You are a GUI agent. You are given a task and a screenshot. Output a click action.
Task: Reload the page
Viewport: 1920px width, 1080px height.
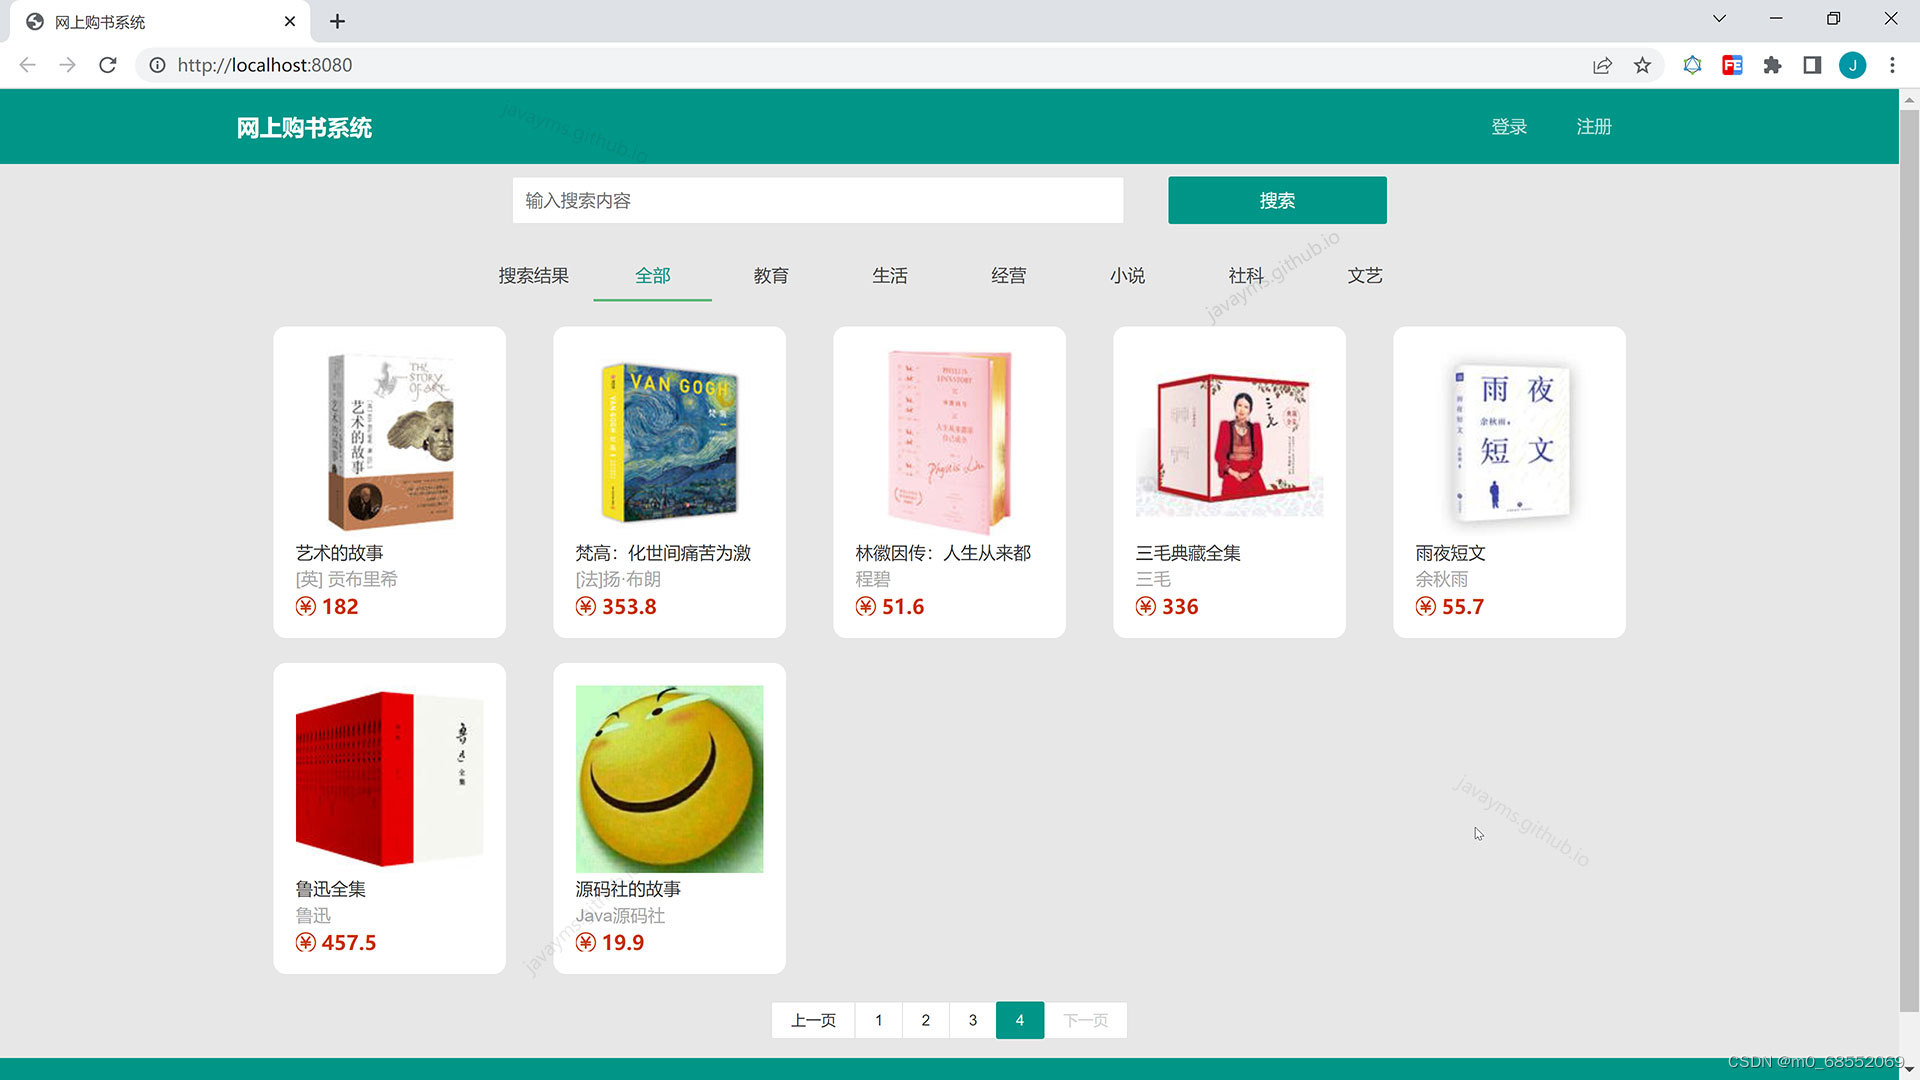[108, 65]
